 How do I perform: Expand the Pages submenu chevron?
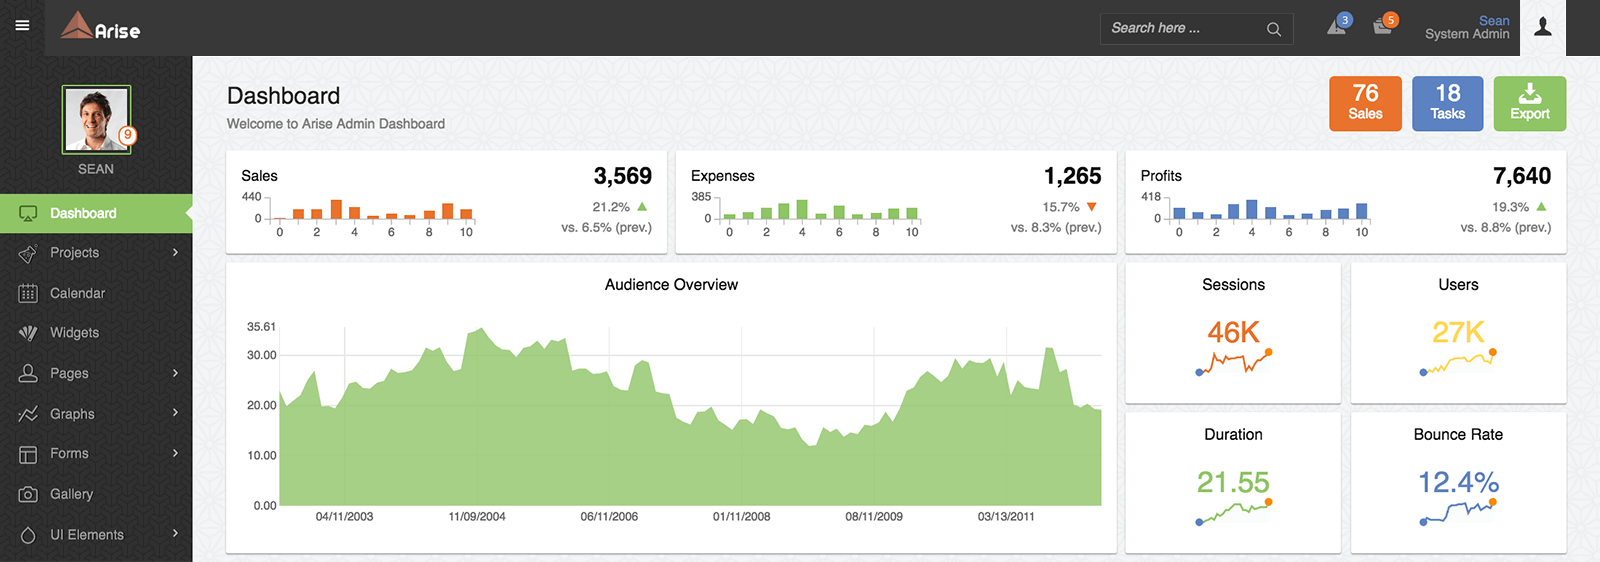175,373
